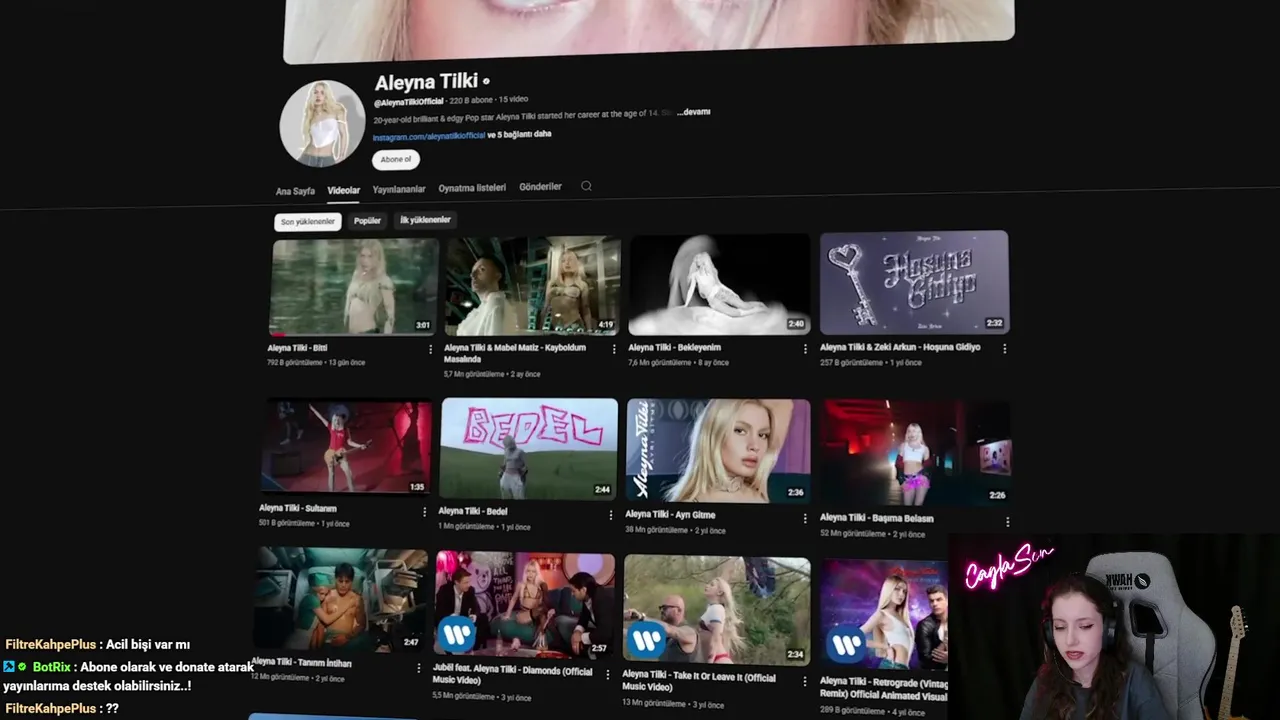Play the Diamonds music video thumbnail
Viewport: 1280px width, 720px height.
[524, 604]
